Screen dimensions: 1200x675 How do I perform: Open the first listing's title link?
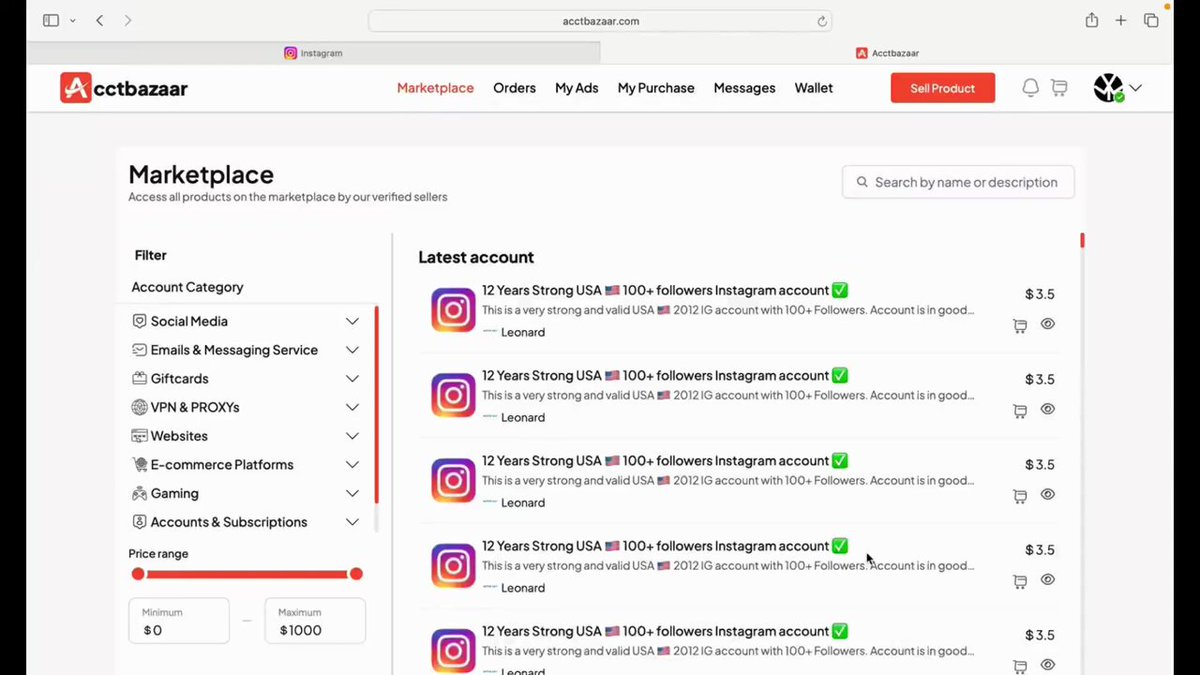coord(665,290)
